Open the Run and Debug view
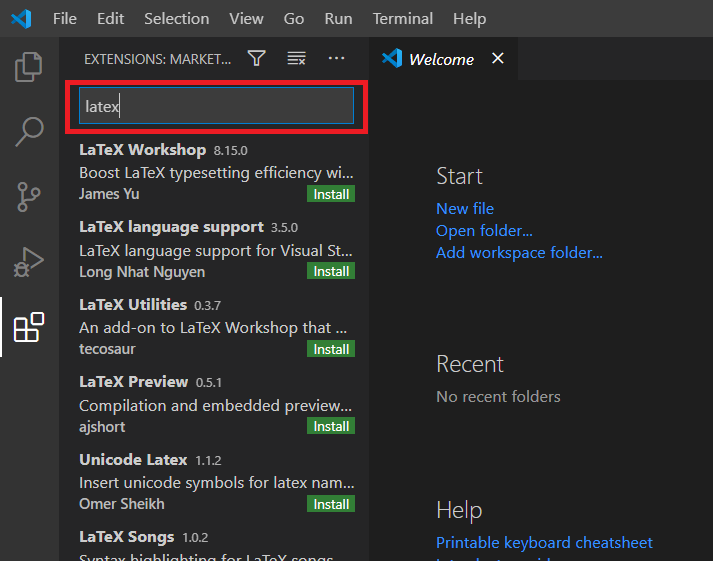This screenshot has width=713, height=561. 29,262
